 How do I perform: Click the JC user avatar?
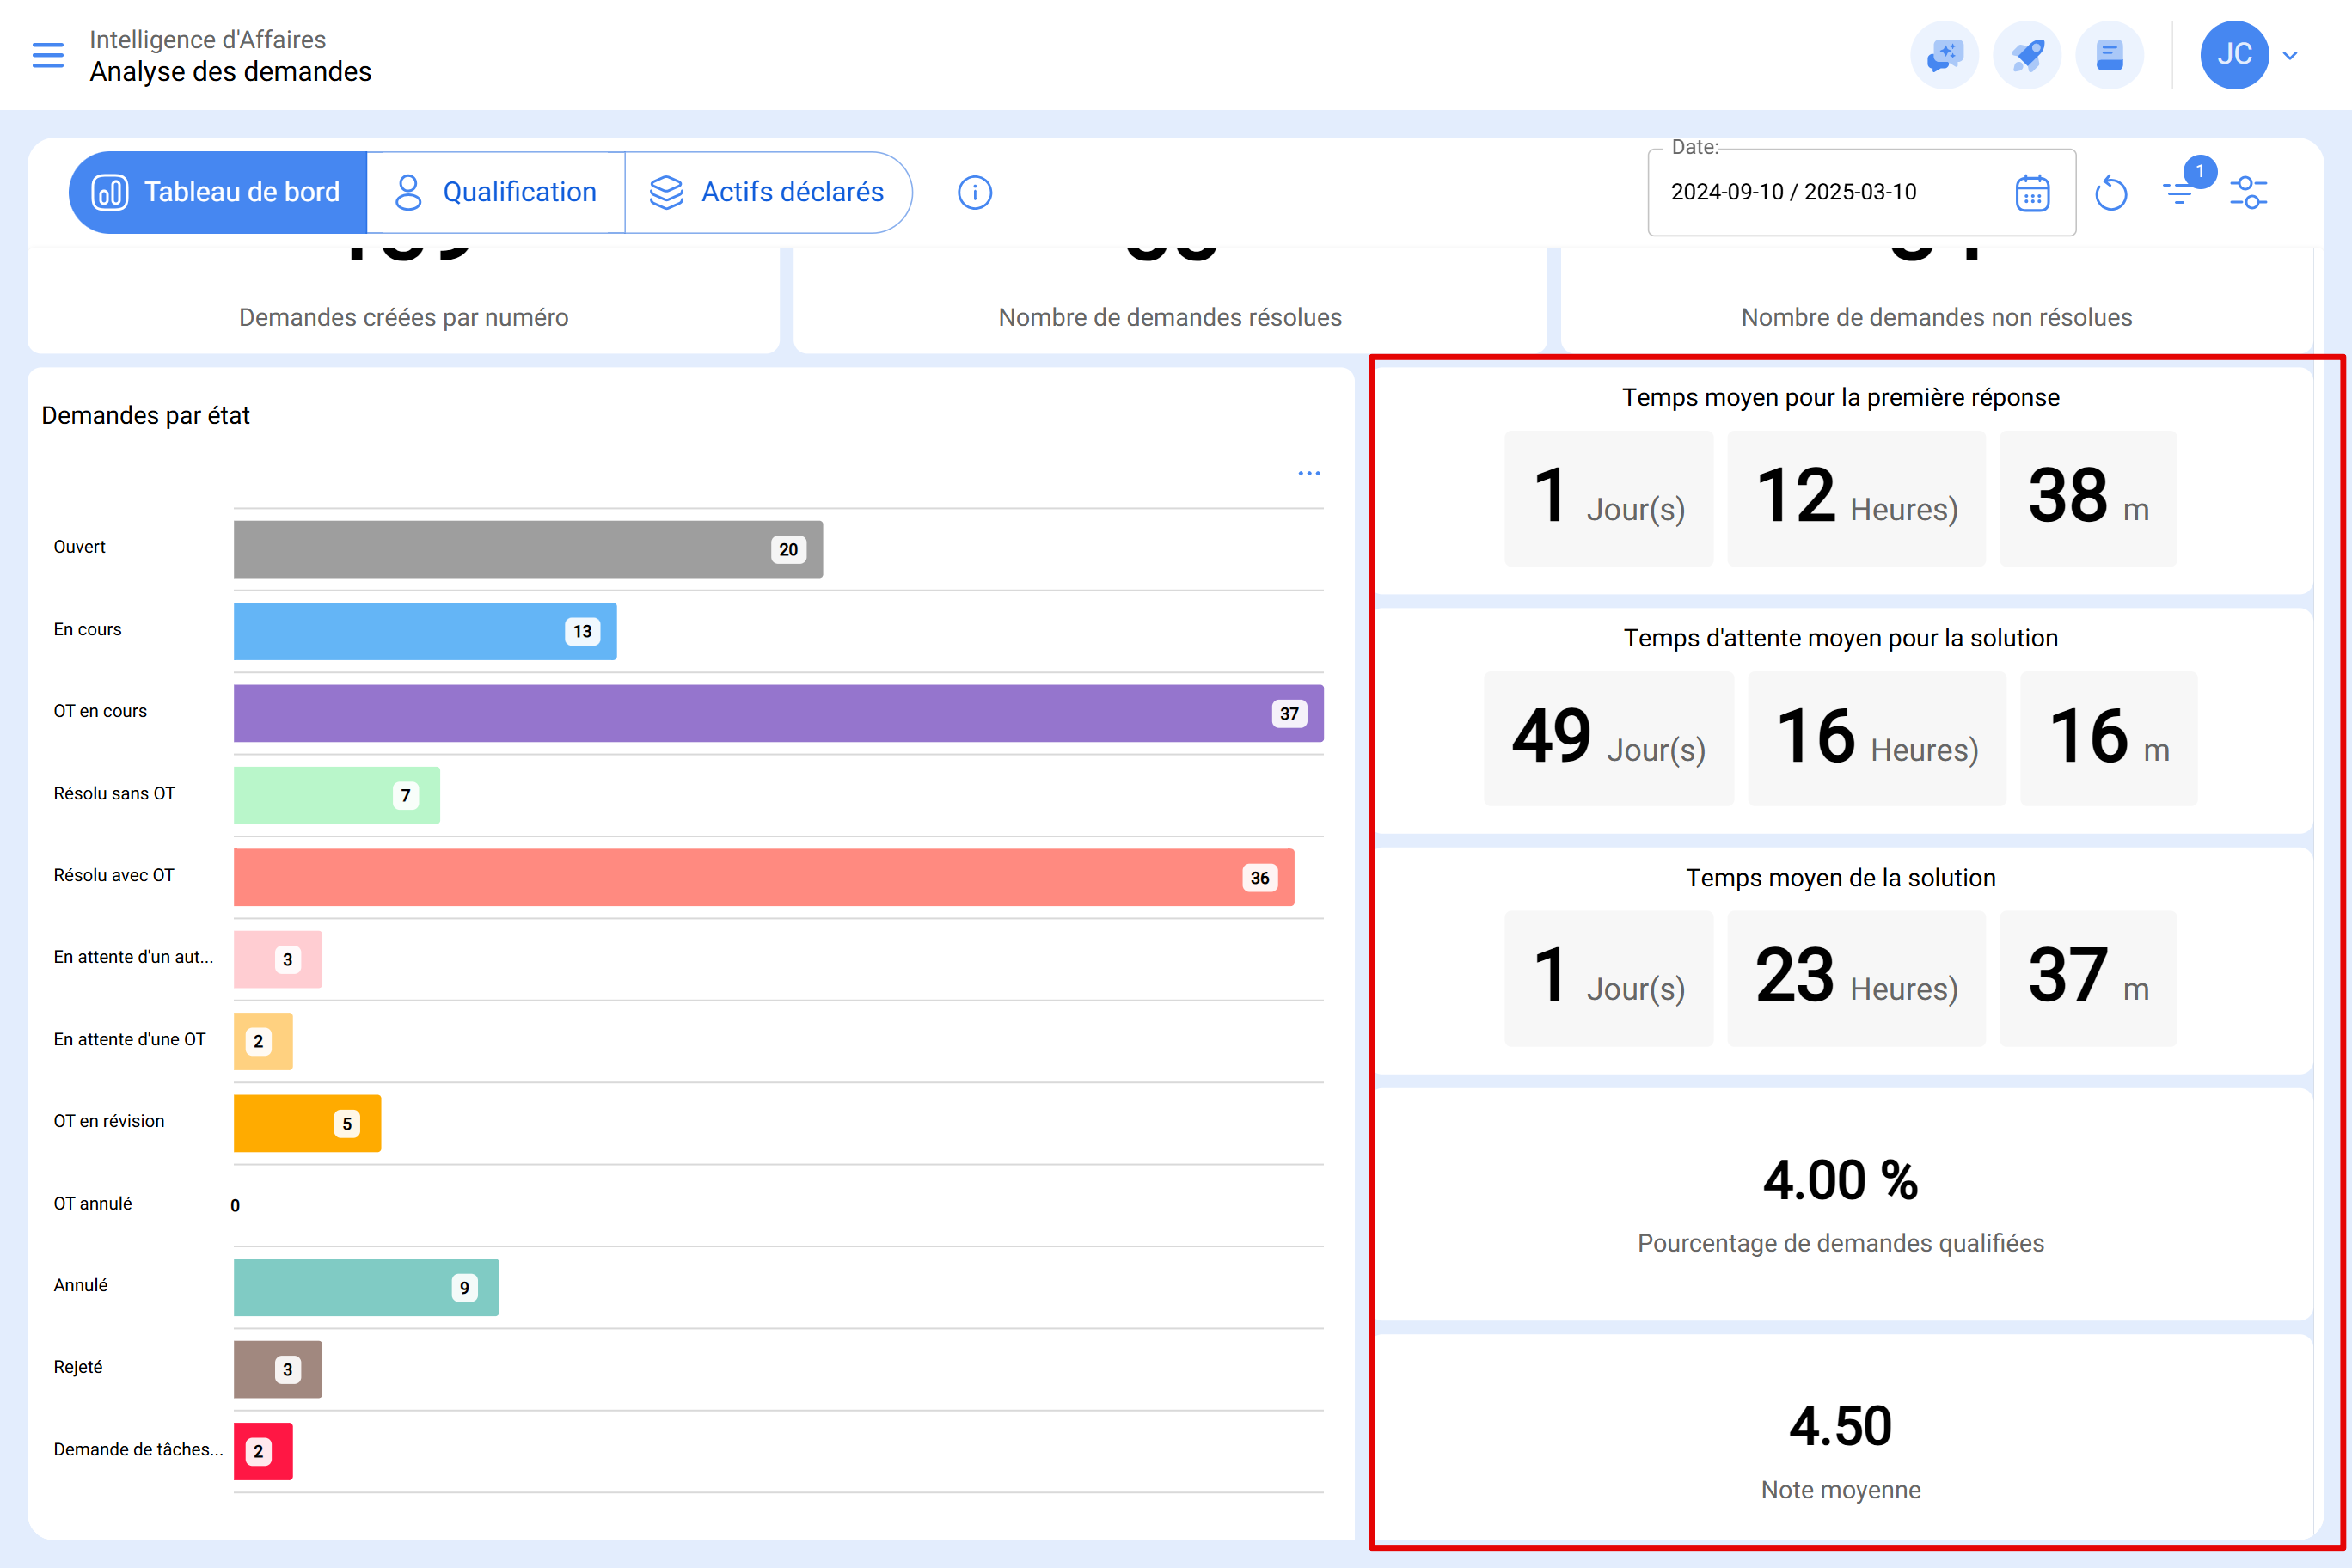2234,55
